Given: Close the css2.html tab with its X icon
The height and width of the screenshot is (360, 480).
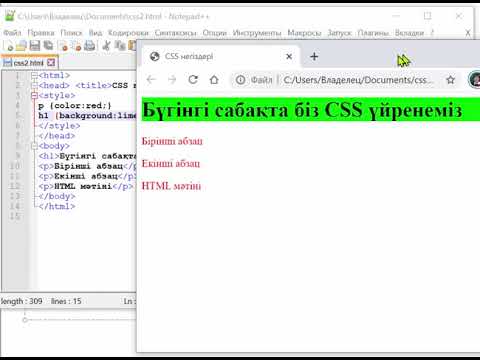Looking at the screenshot, I should coord(51,62).
